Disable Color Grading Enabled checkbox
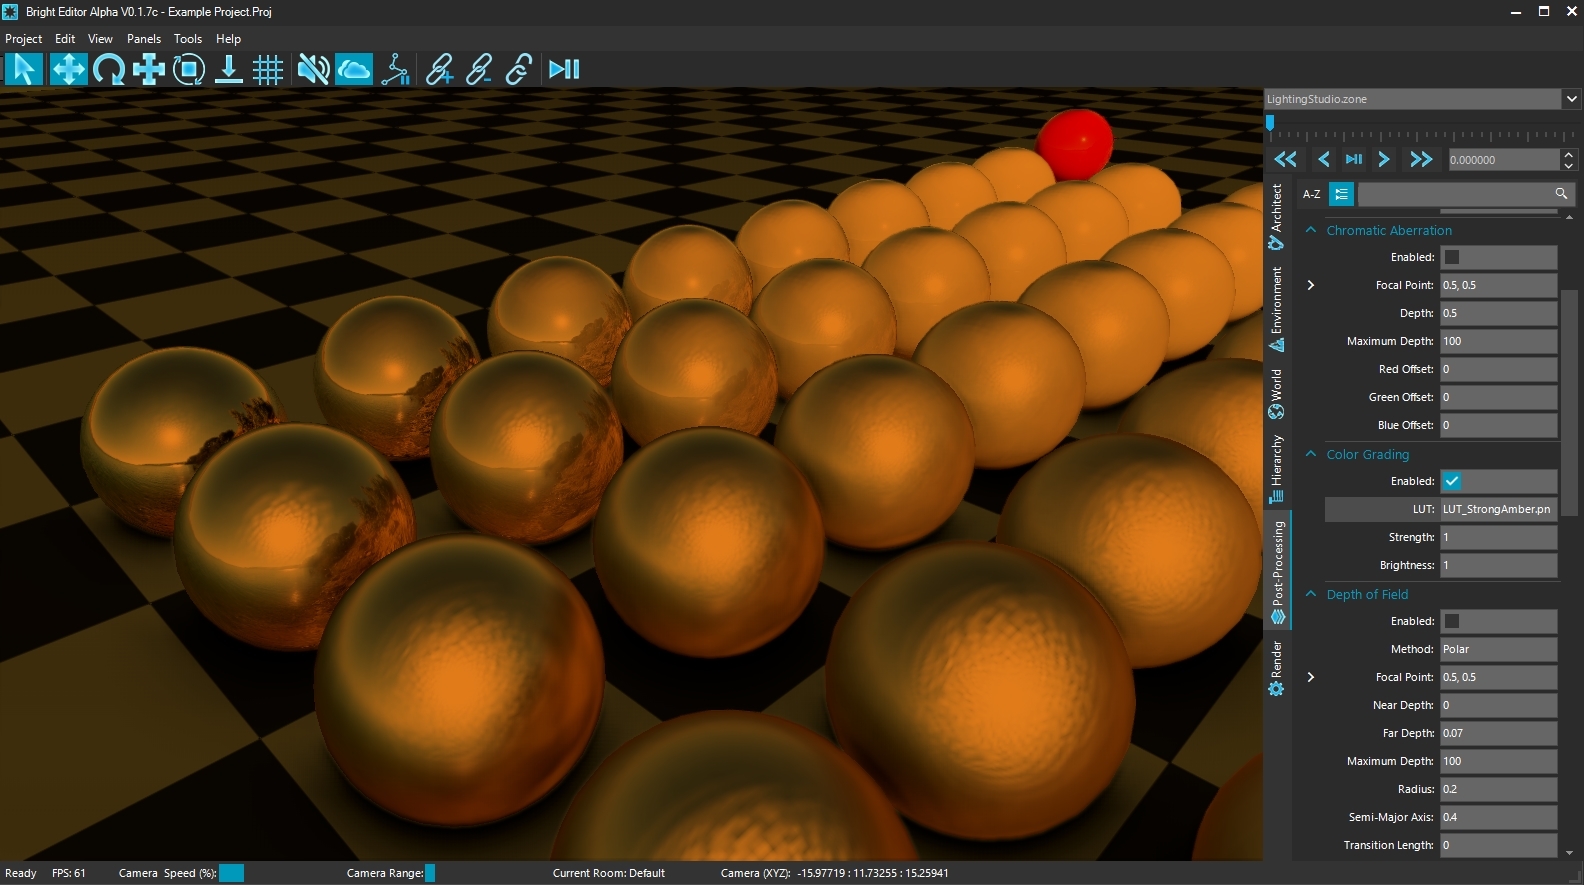 point(1452,481)
